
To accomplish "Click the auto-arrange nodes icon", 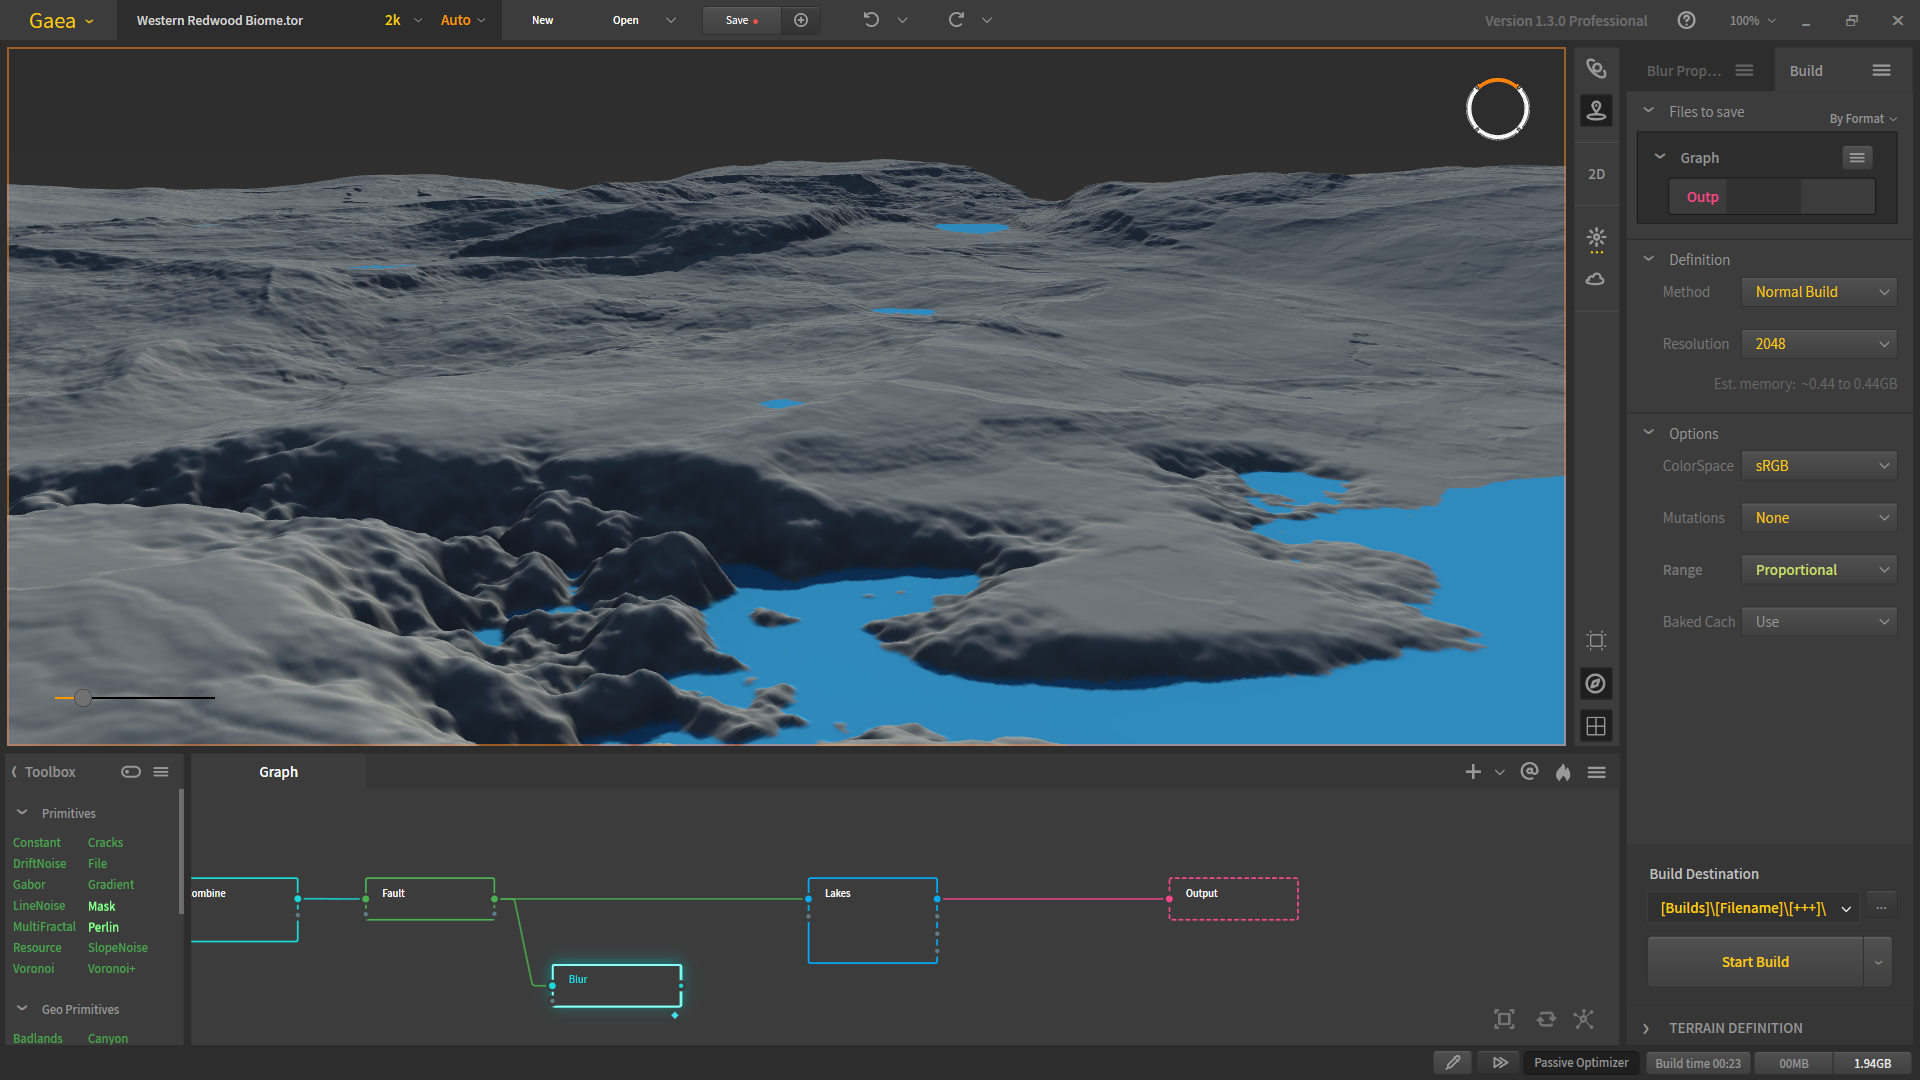I will [1583, 1019].
